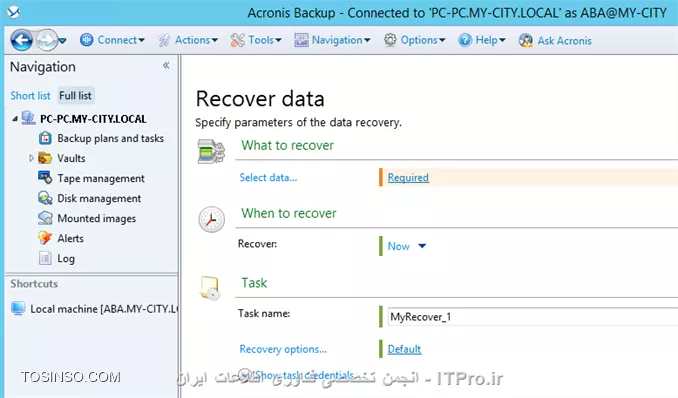Screen dimensions: 678x398
Task: Click the Task section icon
Action: pyautogui.click(x=210, y=288)
